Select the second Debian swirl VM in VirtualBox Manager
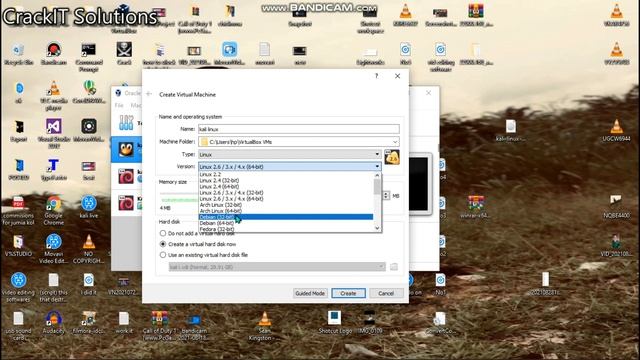The image size is (640, 360). click(126, 203)
